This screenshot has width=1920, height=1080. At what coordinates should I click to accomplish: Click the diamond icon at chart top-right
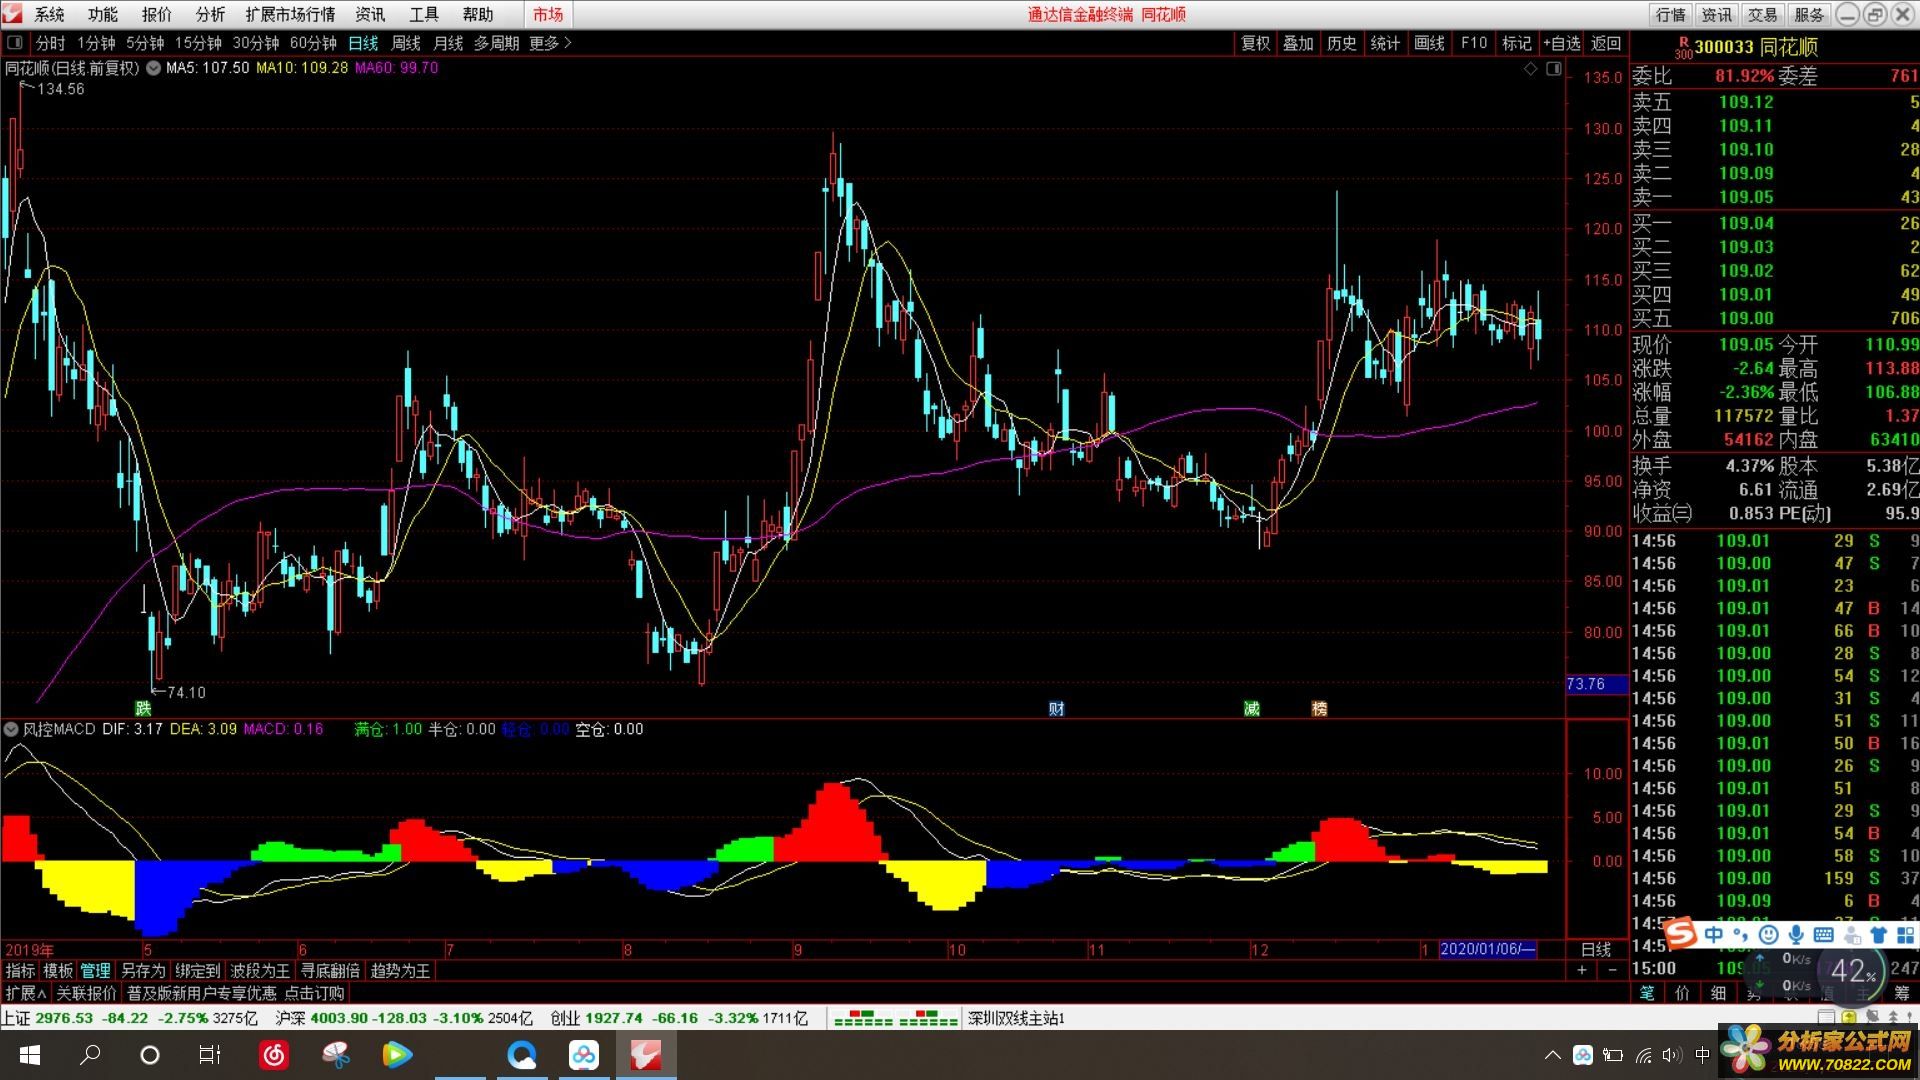(x=1530, y=68)
